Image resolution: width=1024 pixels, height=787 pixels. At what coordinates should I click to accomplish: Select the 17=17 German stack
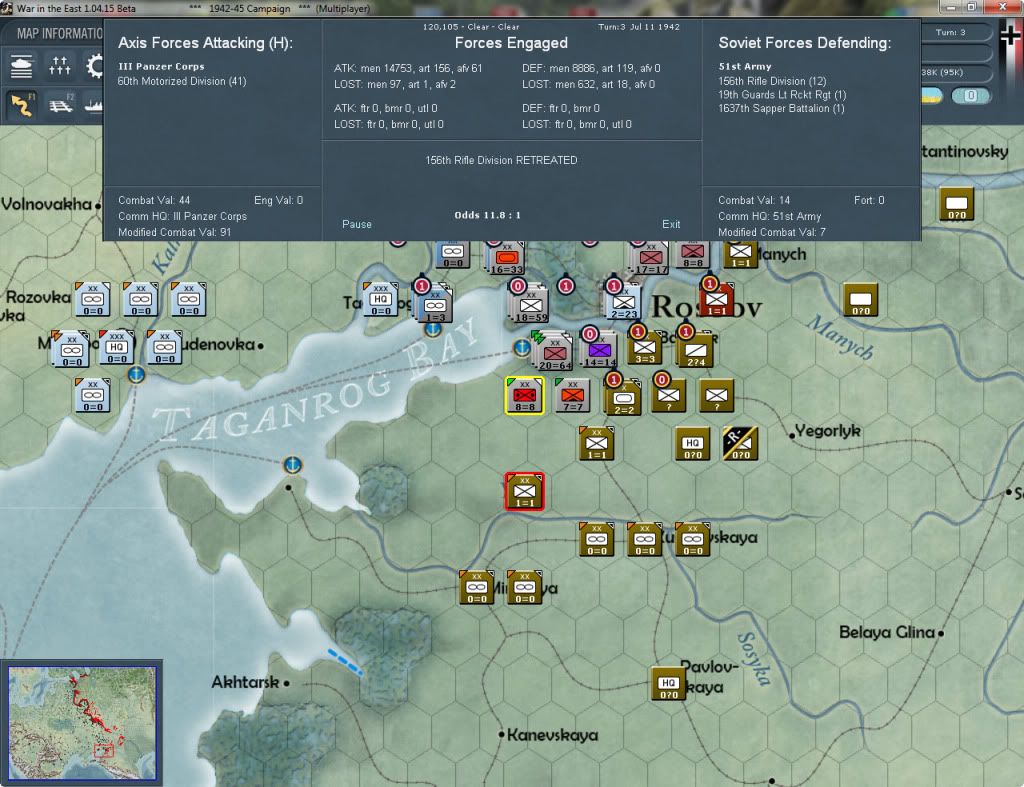(x=650, y=257)
